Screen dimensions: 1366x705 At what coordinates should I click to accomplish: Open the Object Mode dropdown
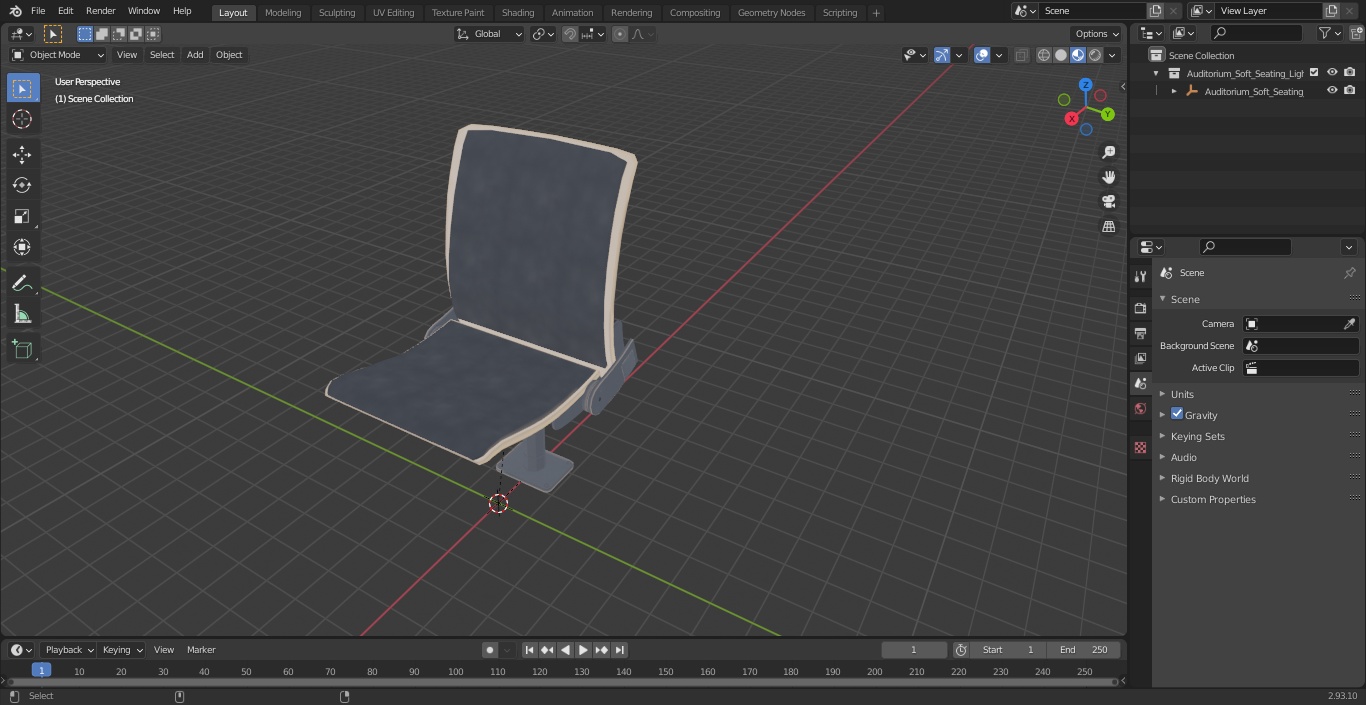coord(58,55)
